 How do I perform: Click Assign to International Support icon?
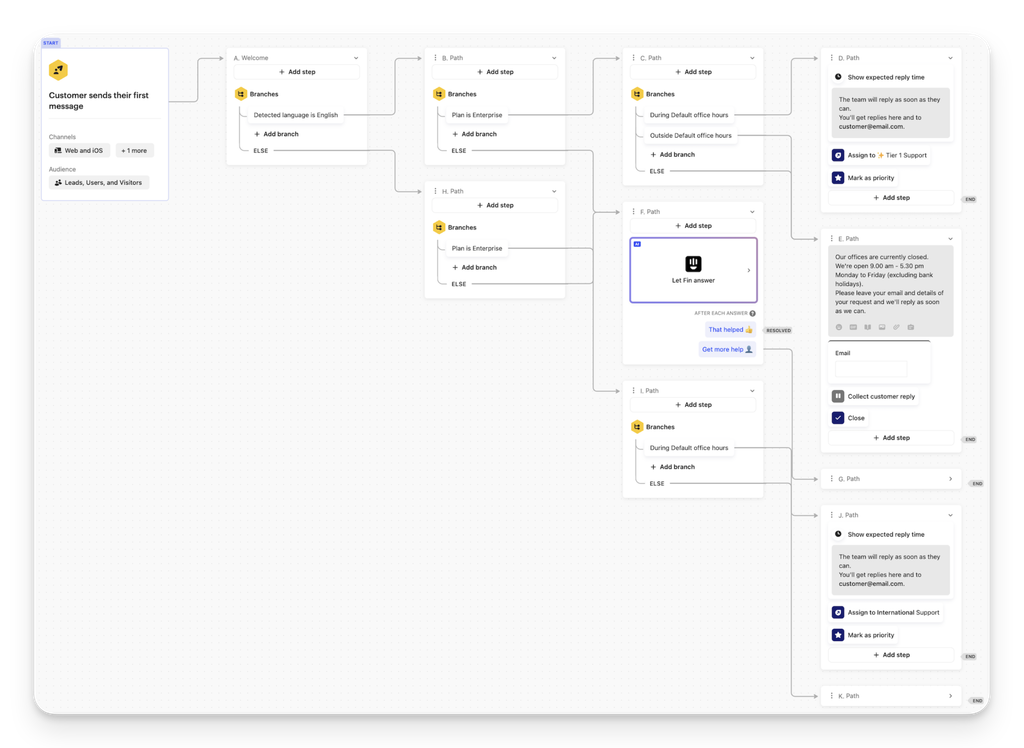(x=838, y=613)
